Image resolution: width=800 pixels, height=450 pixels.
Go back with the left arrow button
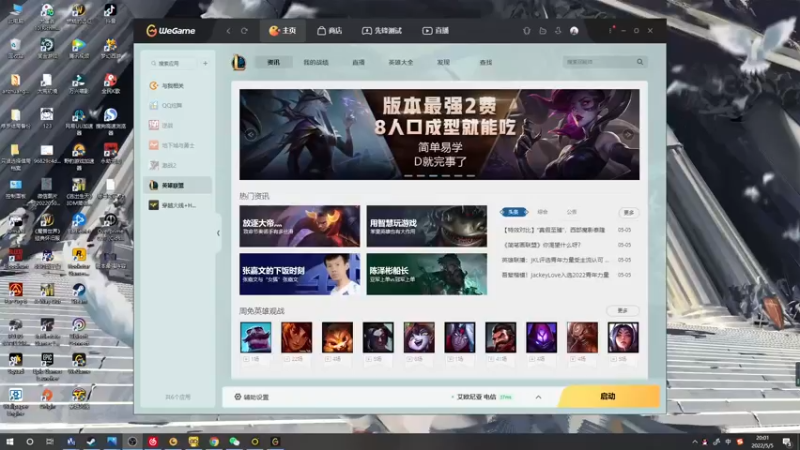229,31
